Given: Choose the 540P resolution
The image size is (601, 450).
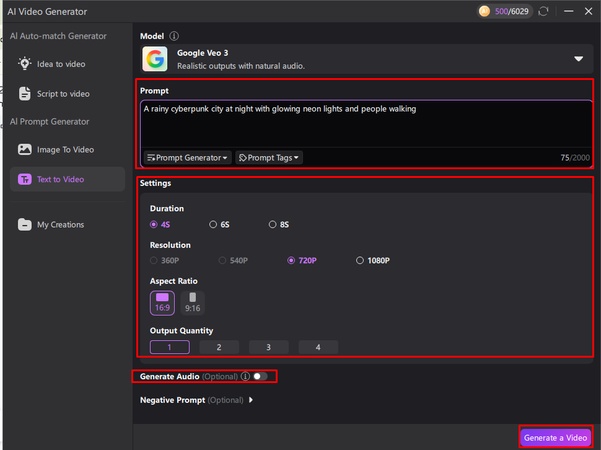Looking at the screenshot, I should point(233,261).
